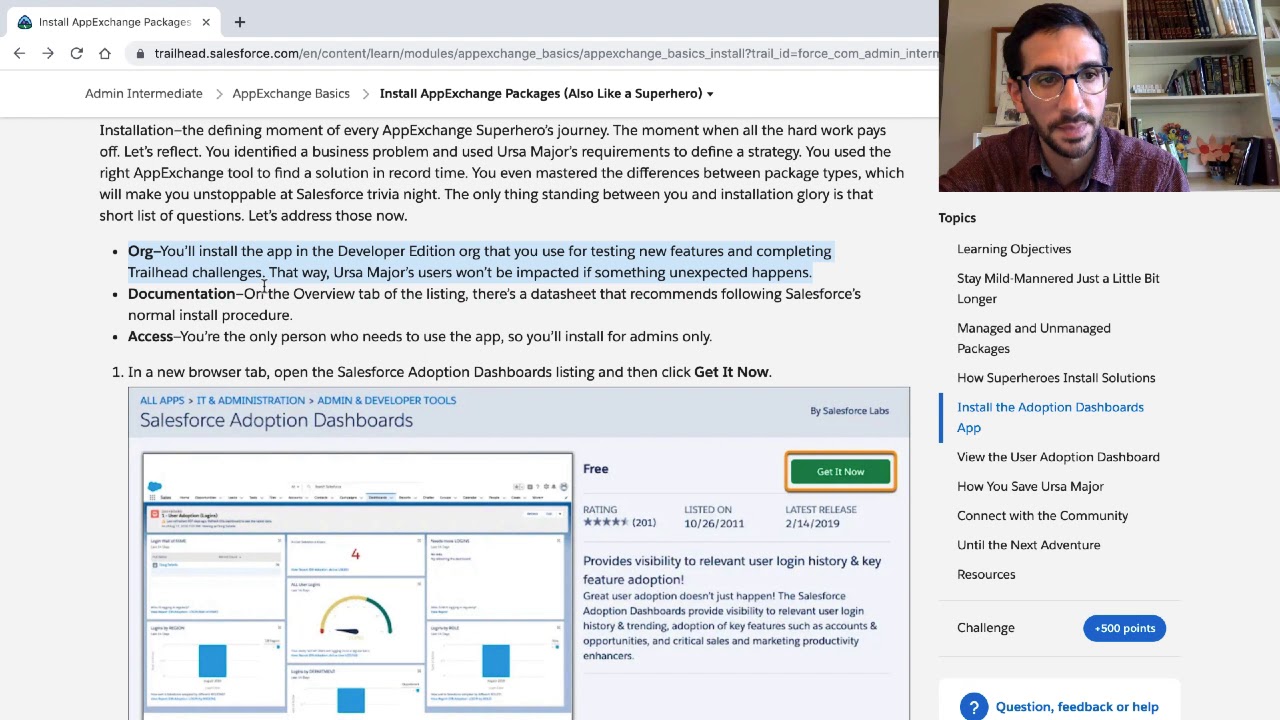Image resolution: width=1280 pixels, height=720 pixels.
Task: Click the browser home icon
Action: [104, 53]
